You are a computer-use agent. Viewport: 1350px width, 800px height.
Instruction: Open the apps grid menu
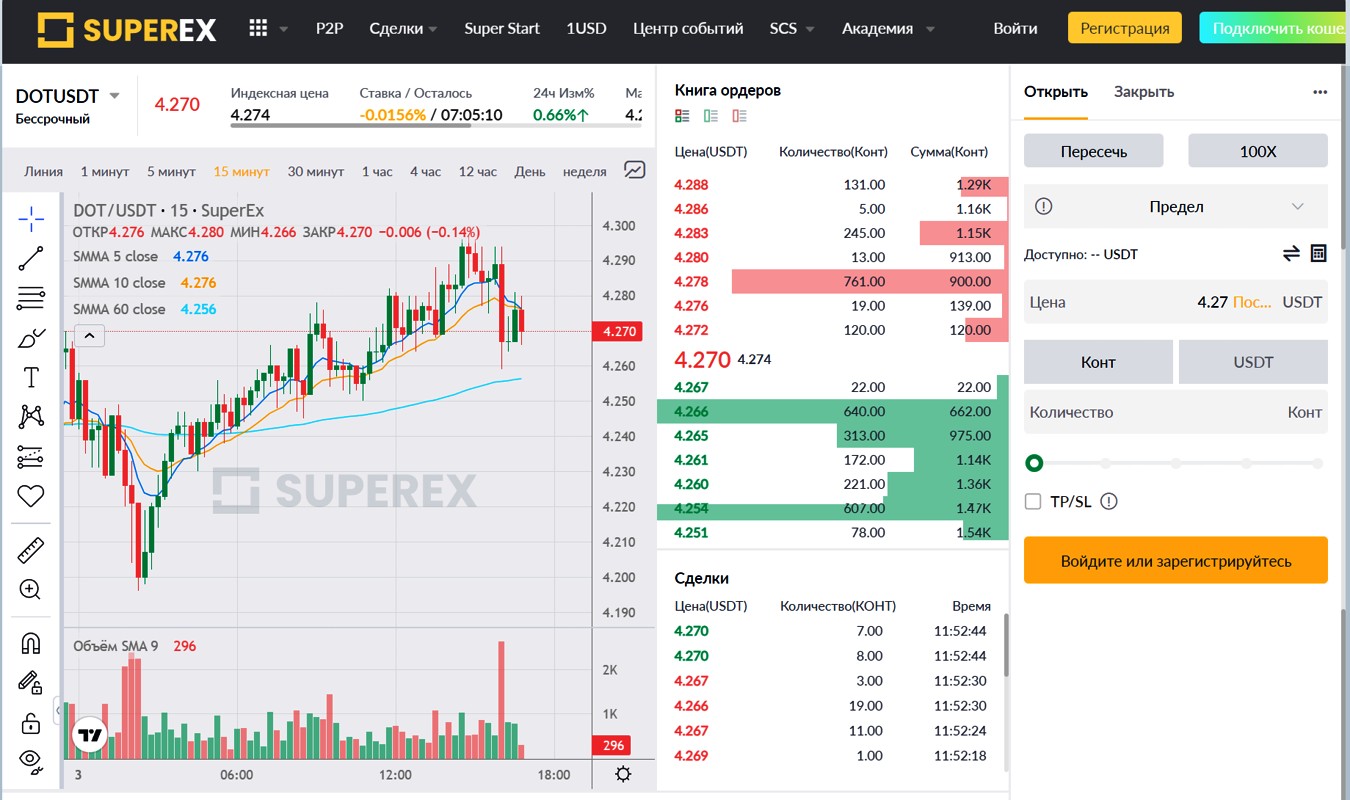[x=258, y=28]
